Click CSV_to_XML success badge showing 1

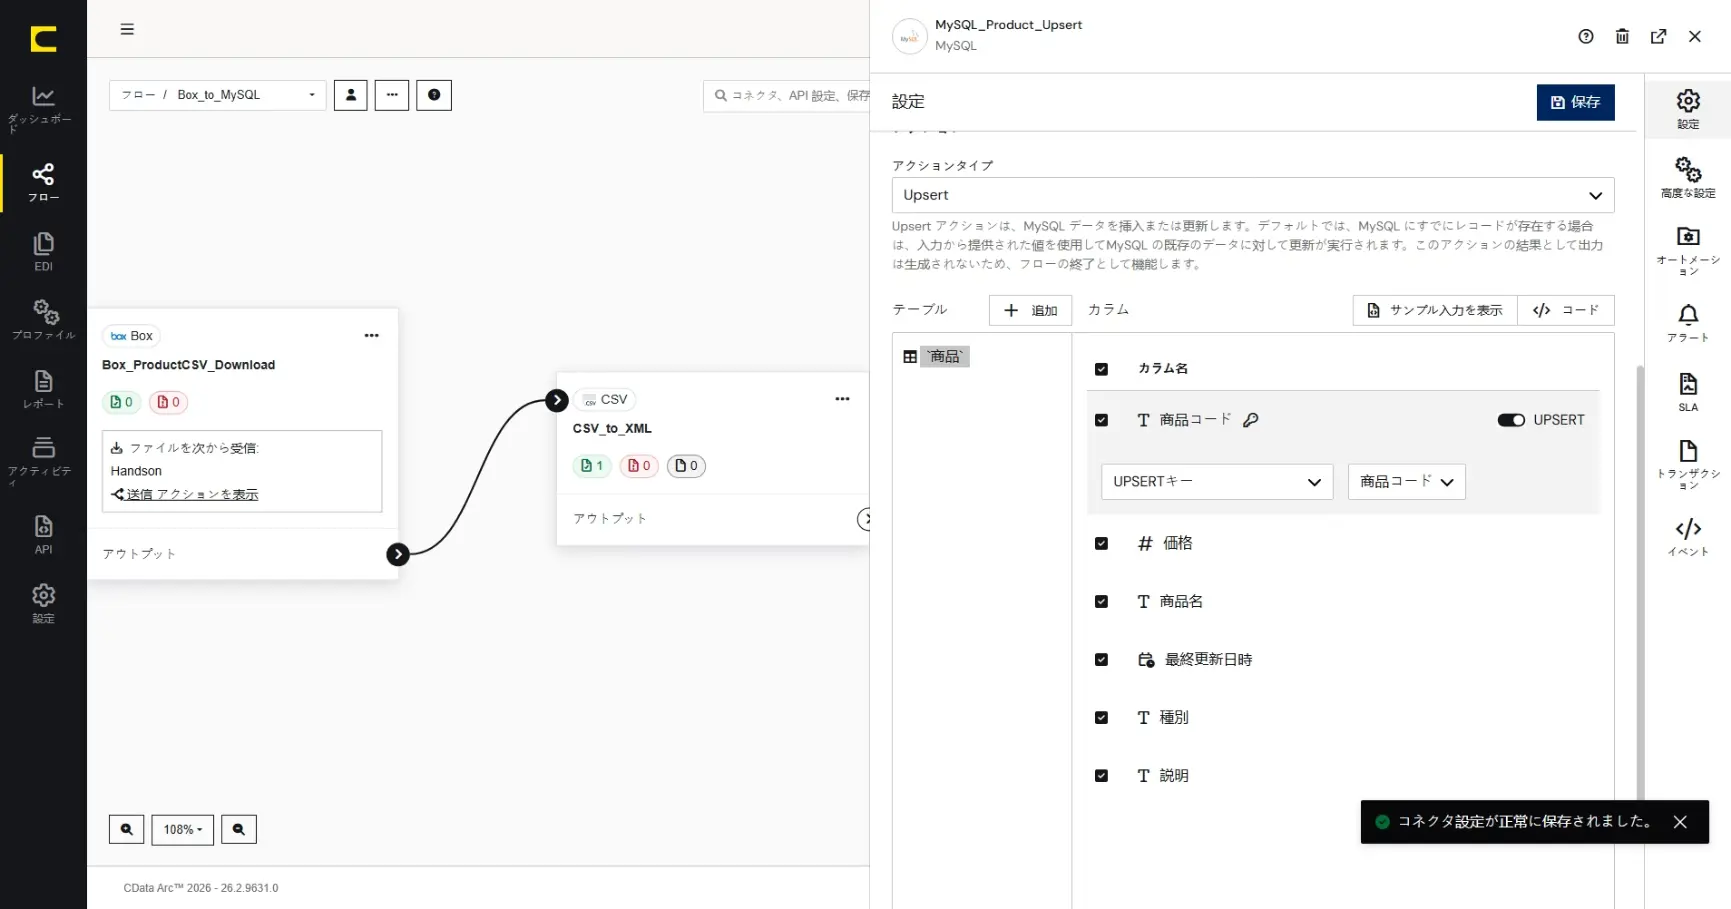(592, 466)
